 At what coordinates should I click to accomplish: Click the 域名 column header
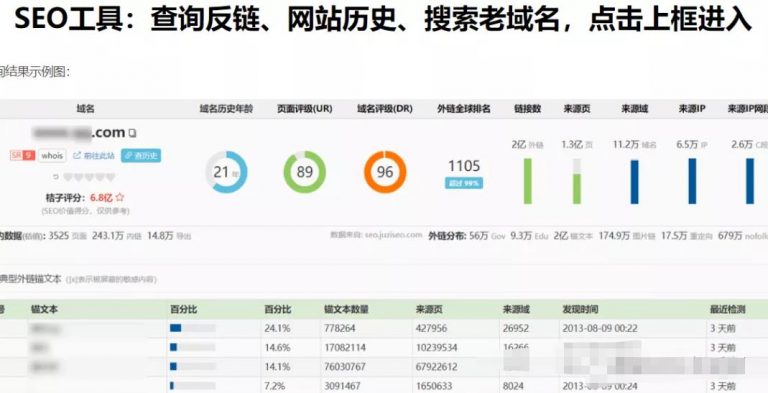[x=85, y=109]
